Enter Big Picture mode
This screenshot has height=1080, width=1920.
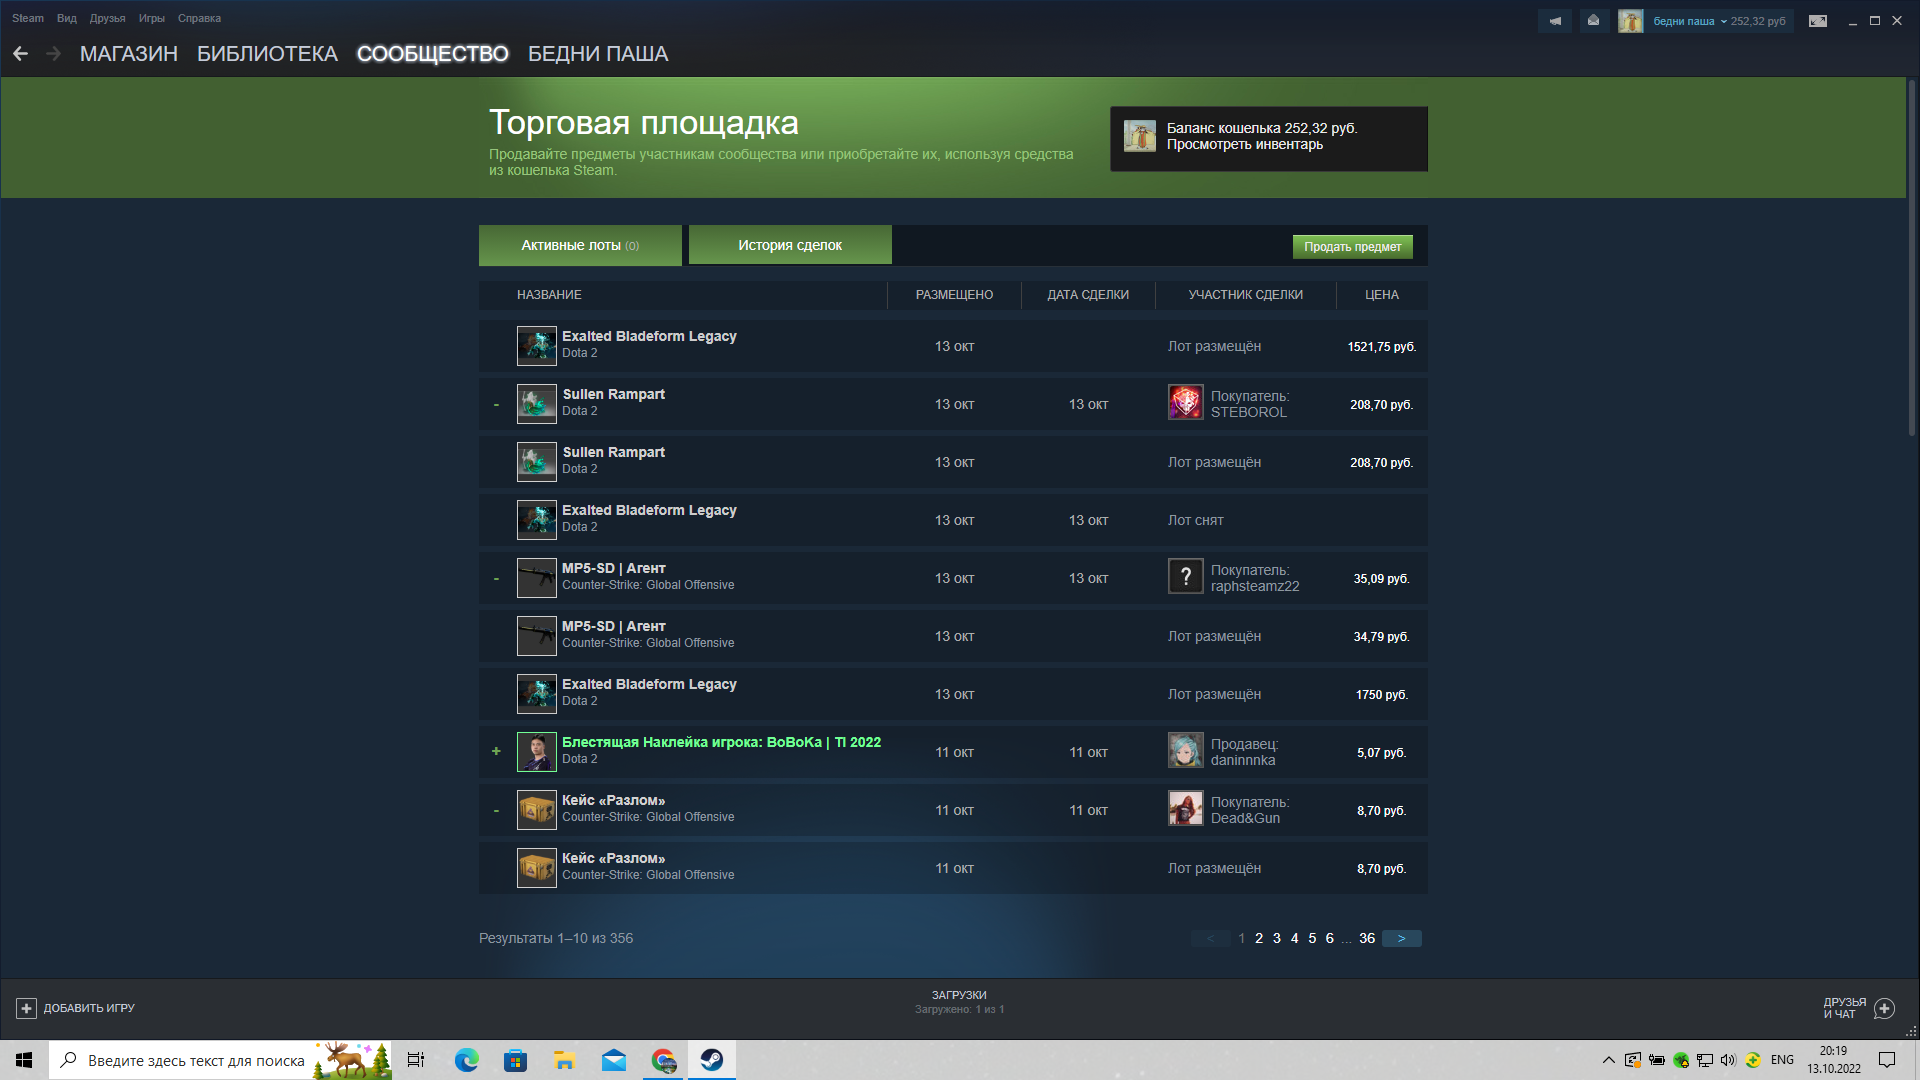pyautogui.click(x=1815, y=19)
